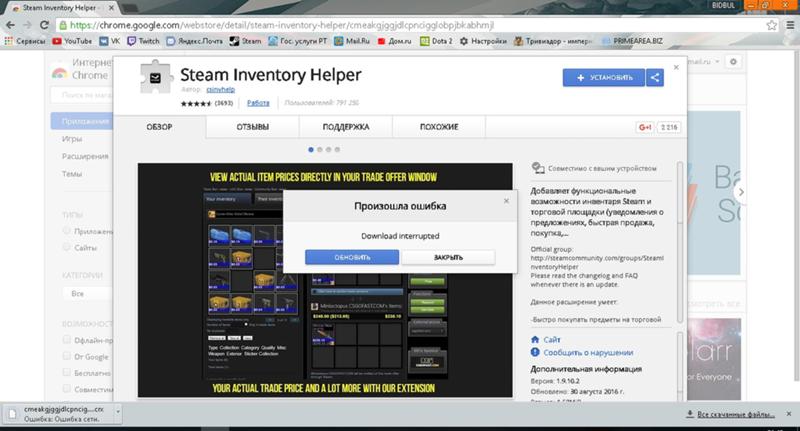This screenshot has width=800, height=431.
Task: Open the category Все dropdown
Action: click(88, 294)
